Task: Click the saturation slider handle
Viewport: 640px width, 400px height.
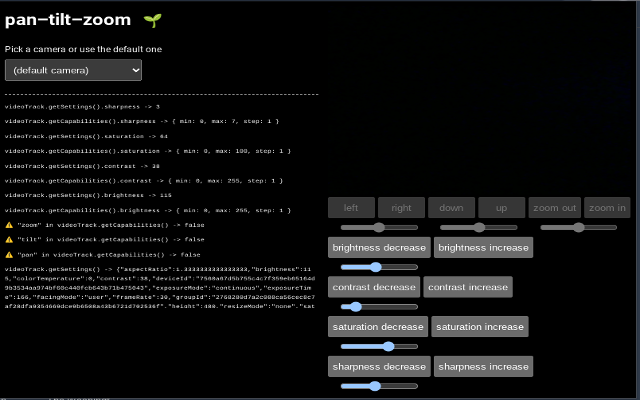Action: coord(389,346)
